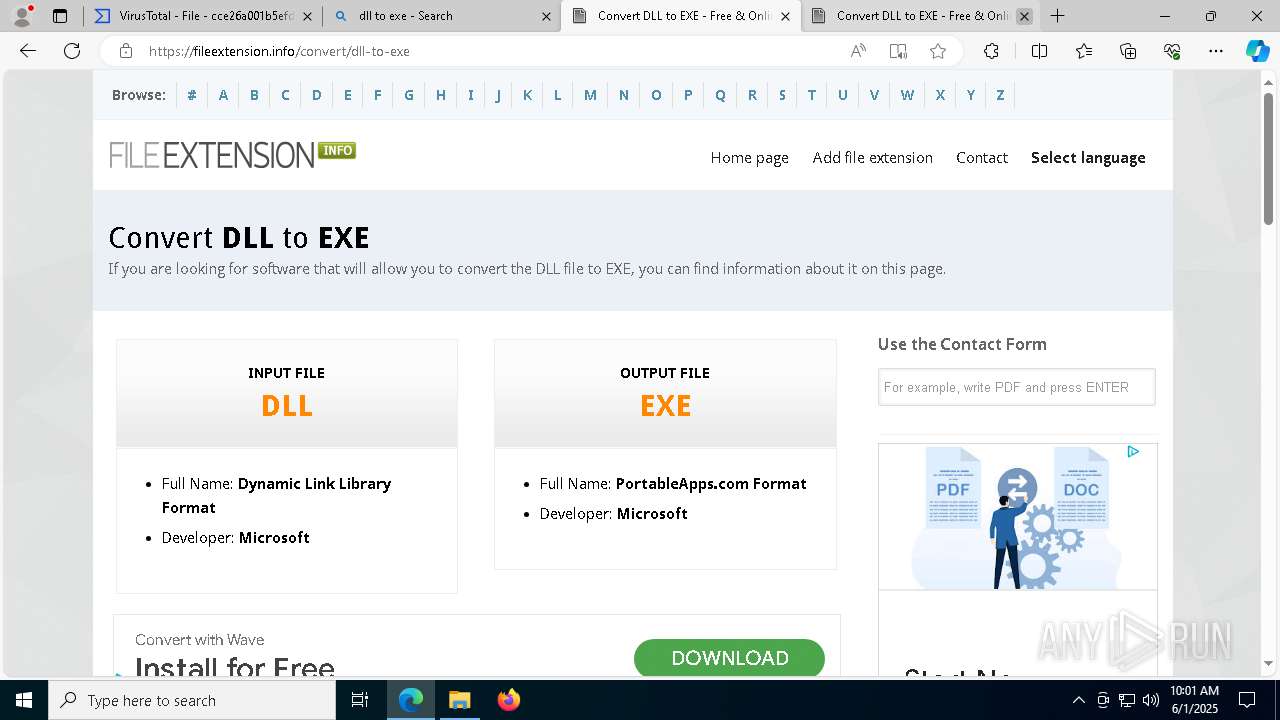The width and height of the screenshot is (1280, 720).
Task: Click the DLL input file heading
Action: click(286, 405)
